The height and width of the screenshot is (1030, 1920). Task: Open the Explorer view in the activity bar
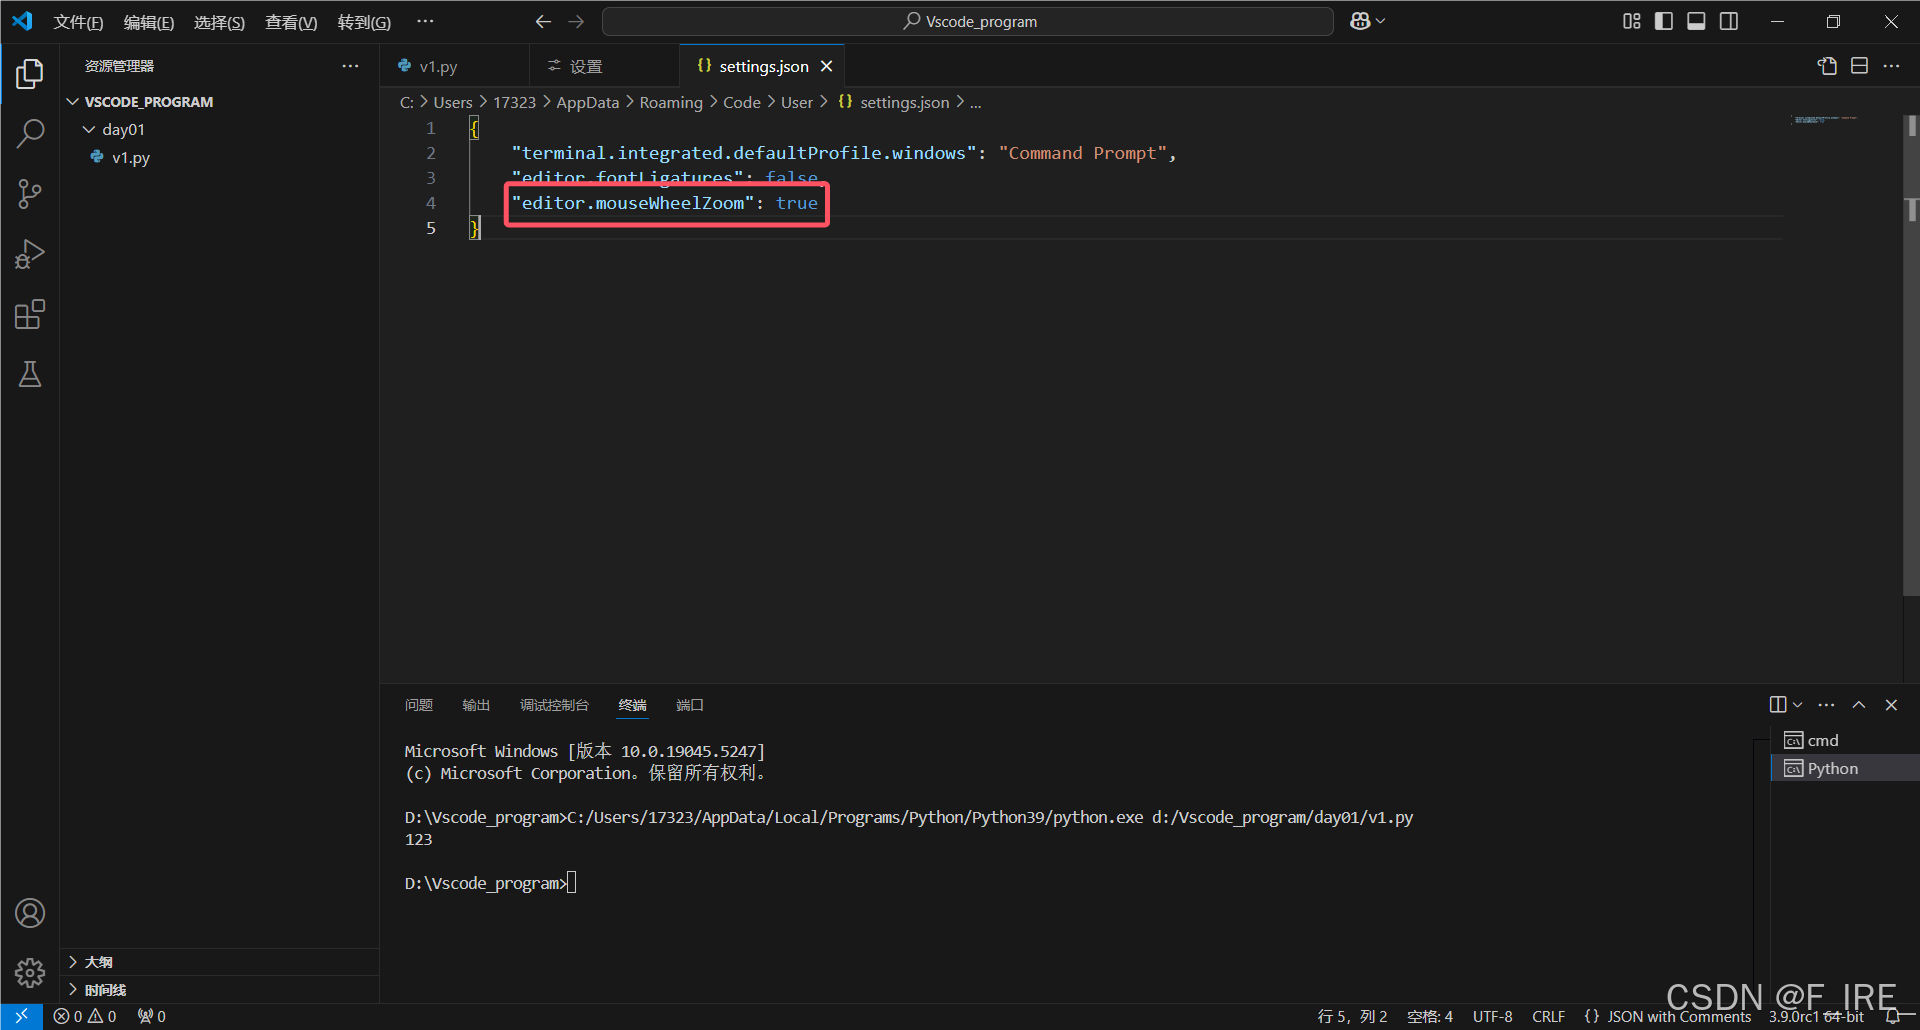coord(30,74)
